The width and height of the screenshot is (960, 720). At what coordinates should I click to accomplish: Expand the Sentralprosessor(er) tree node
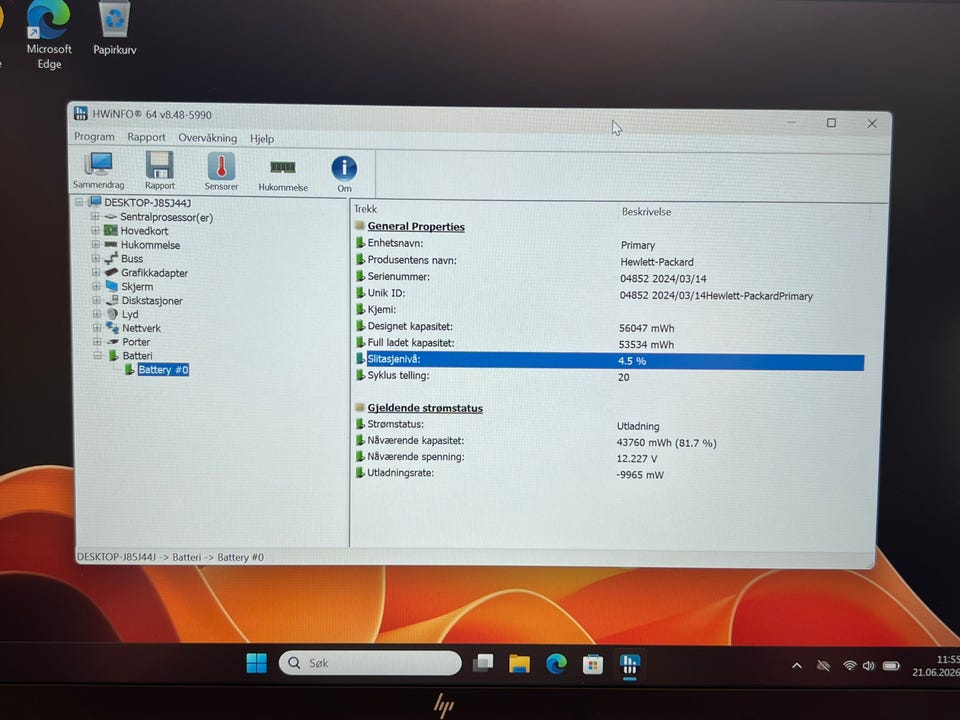coord(95,216)
